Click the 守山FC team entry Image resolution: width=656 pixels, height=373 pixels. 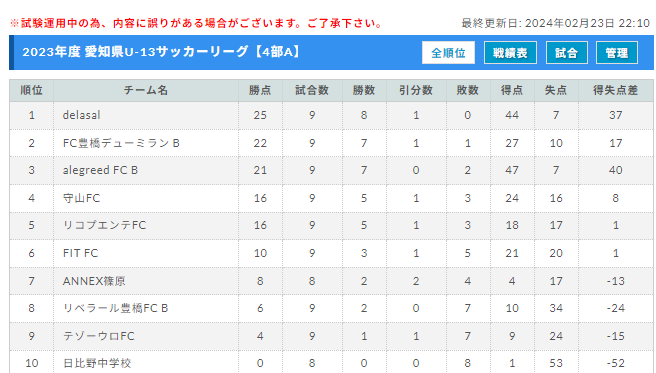pos(82,198)
